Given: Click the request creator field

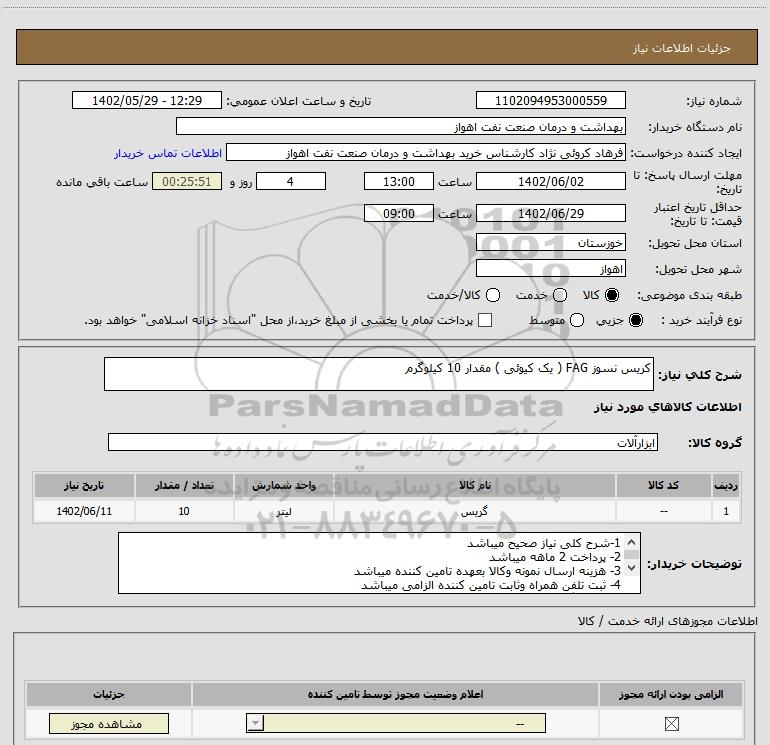Looking at the screenshot, I should tap(426, 153).
